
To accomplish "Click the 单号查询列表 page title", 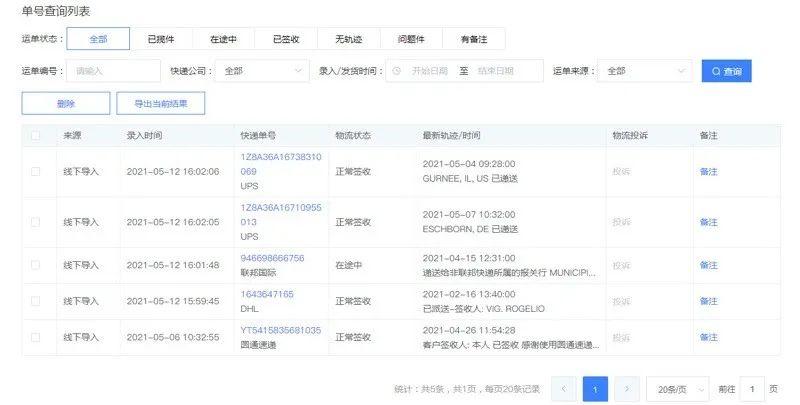I will tap(56, 11).
